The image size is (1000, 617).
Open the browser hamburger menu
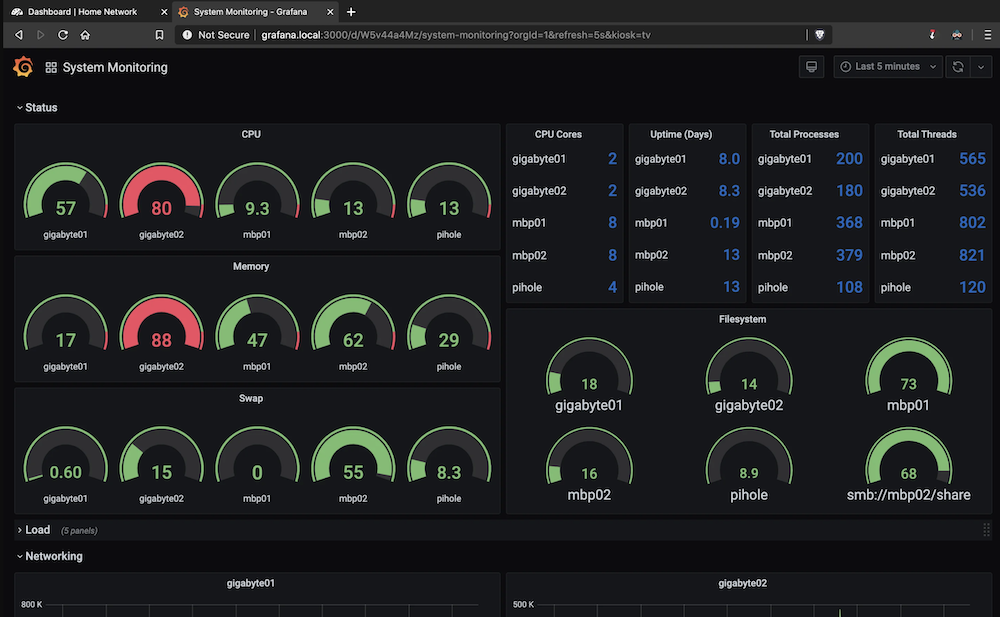point(987,34)
